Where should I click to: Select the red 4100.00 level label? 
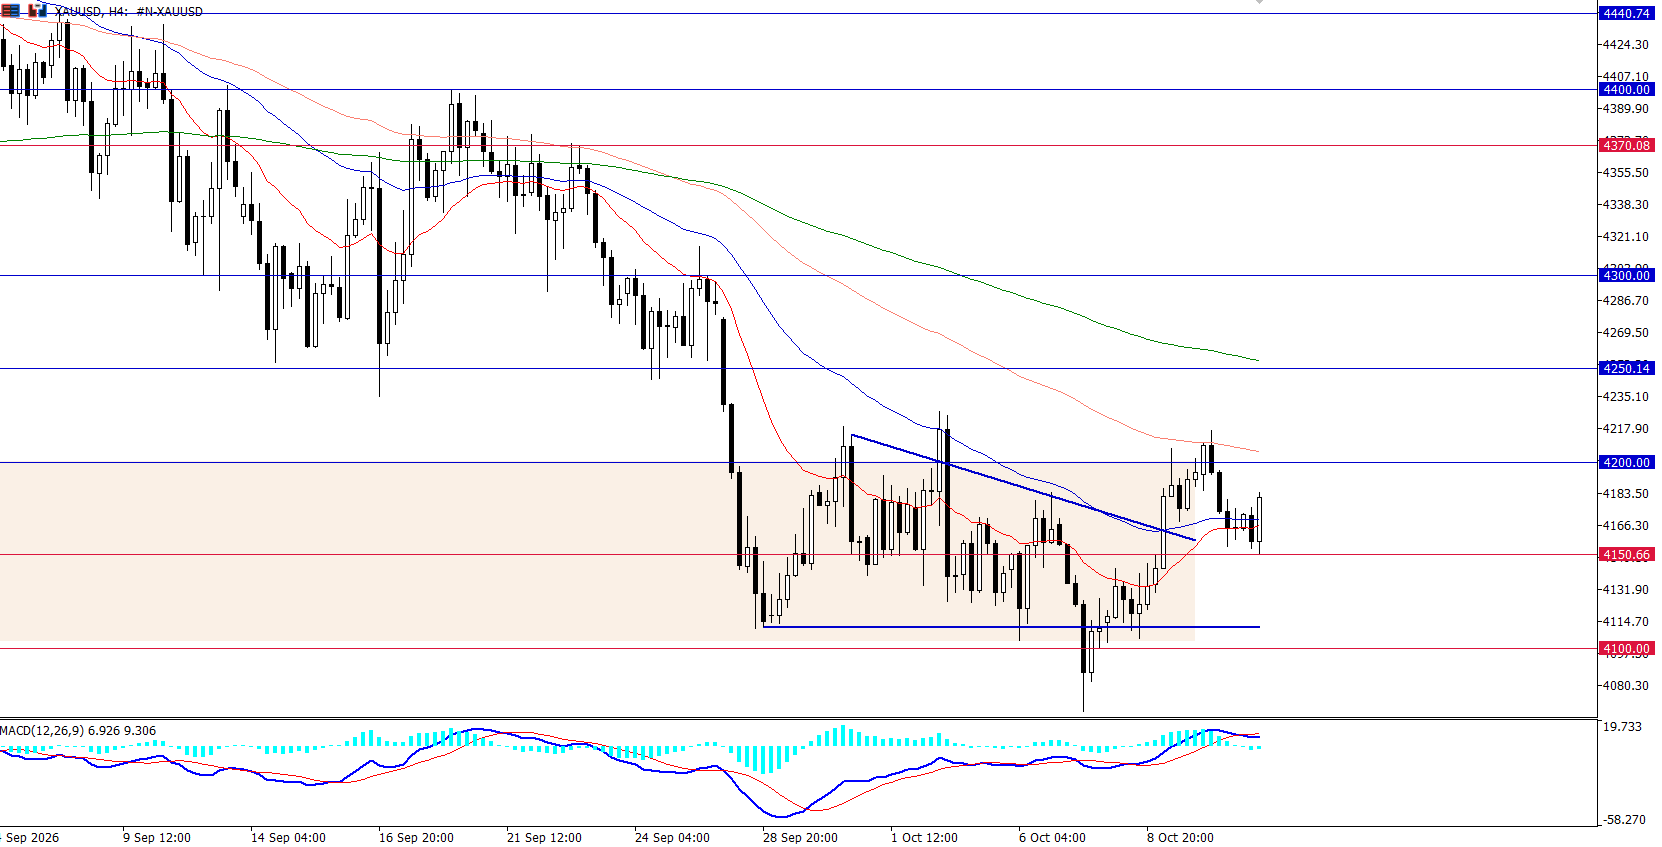coord(1626,648)
